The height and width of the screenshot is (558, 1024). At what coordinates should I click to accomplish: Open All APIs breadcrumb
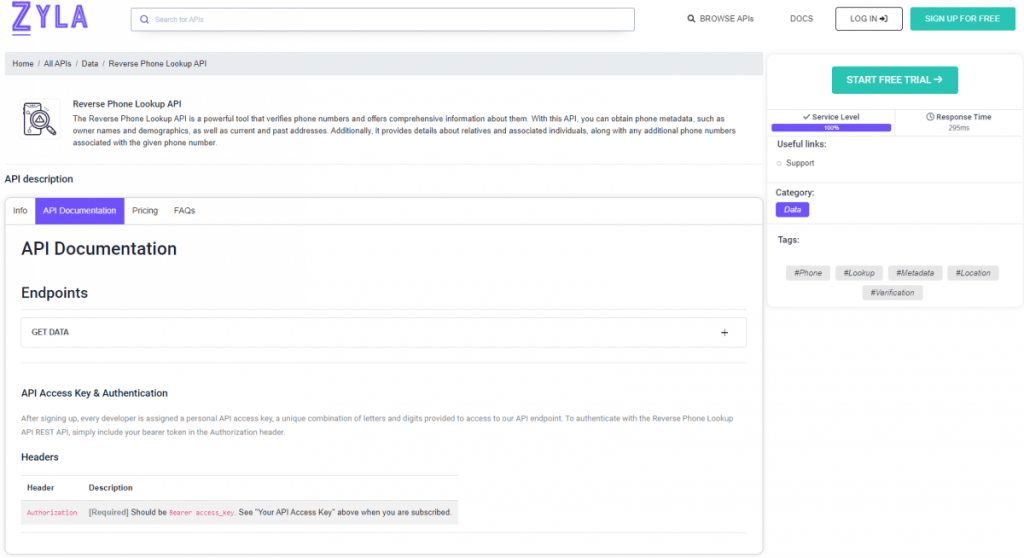(57, 64)
